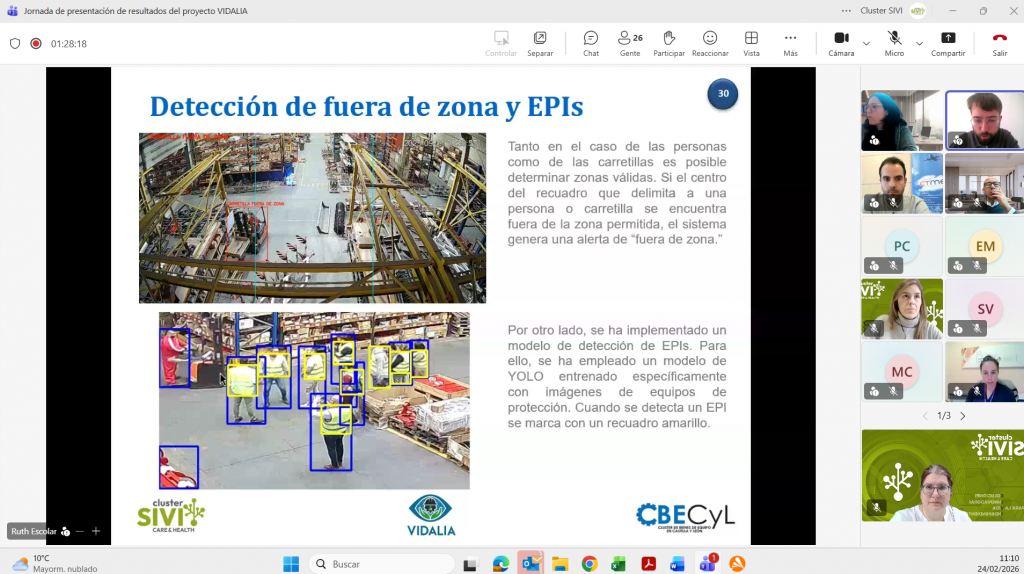Go to next participants page
The height and width of the screenshot is (574, 1024).
(963, 416)
